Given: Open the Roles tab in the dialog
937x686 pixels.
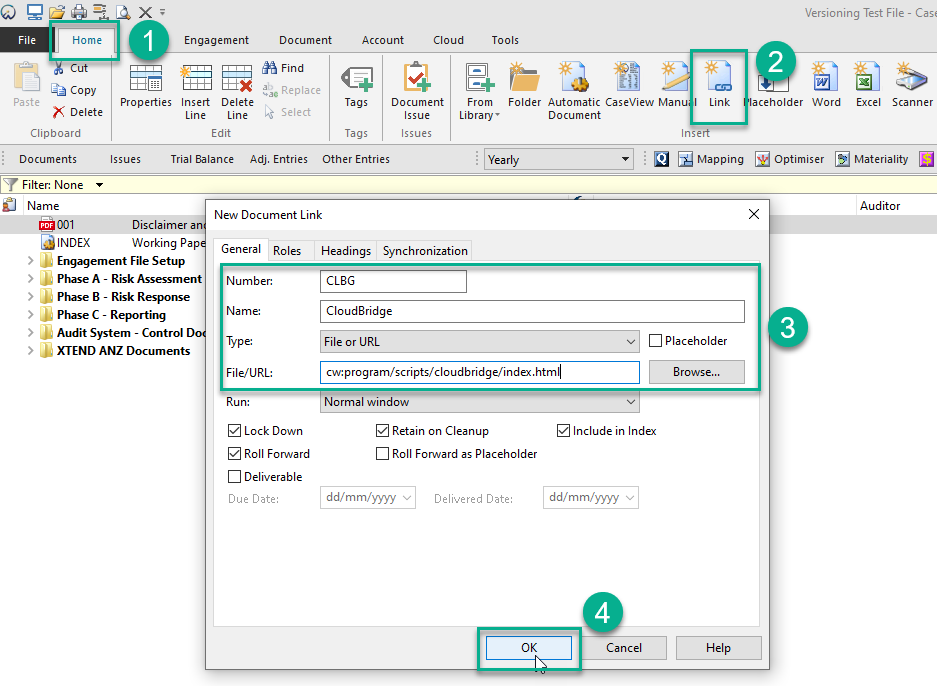Looking at the screenshot, I should 287,251.
